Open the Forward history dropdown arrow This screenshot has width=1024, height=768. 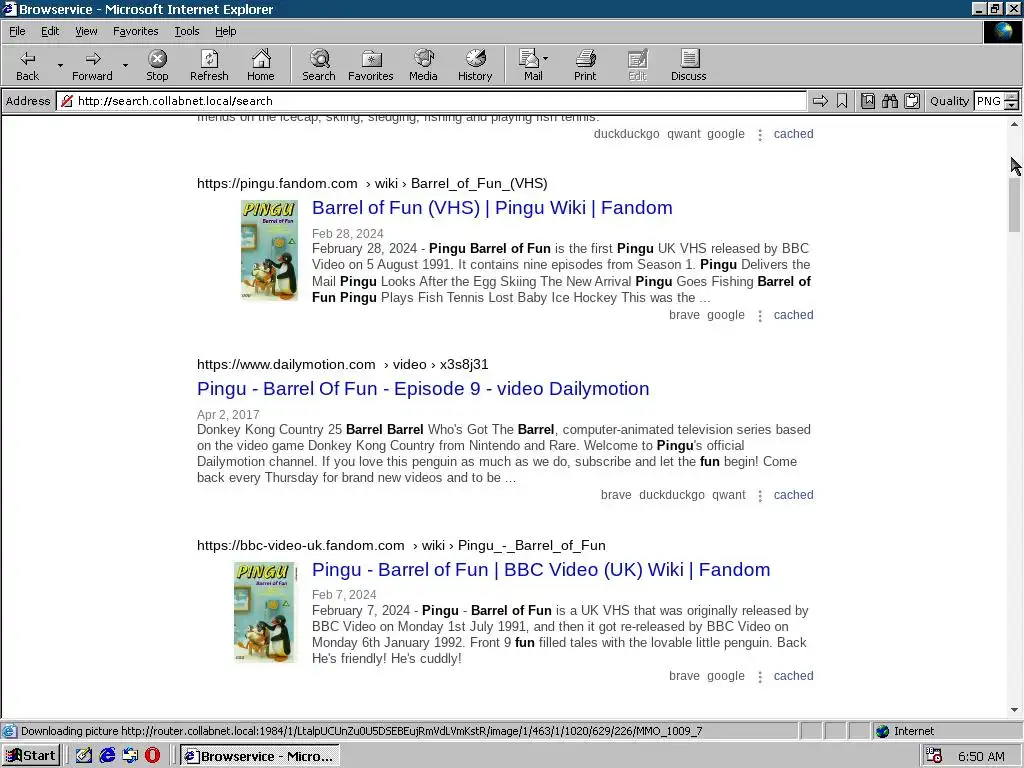(x=125, y=65)
